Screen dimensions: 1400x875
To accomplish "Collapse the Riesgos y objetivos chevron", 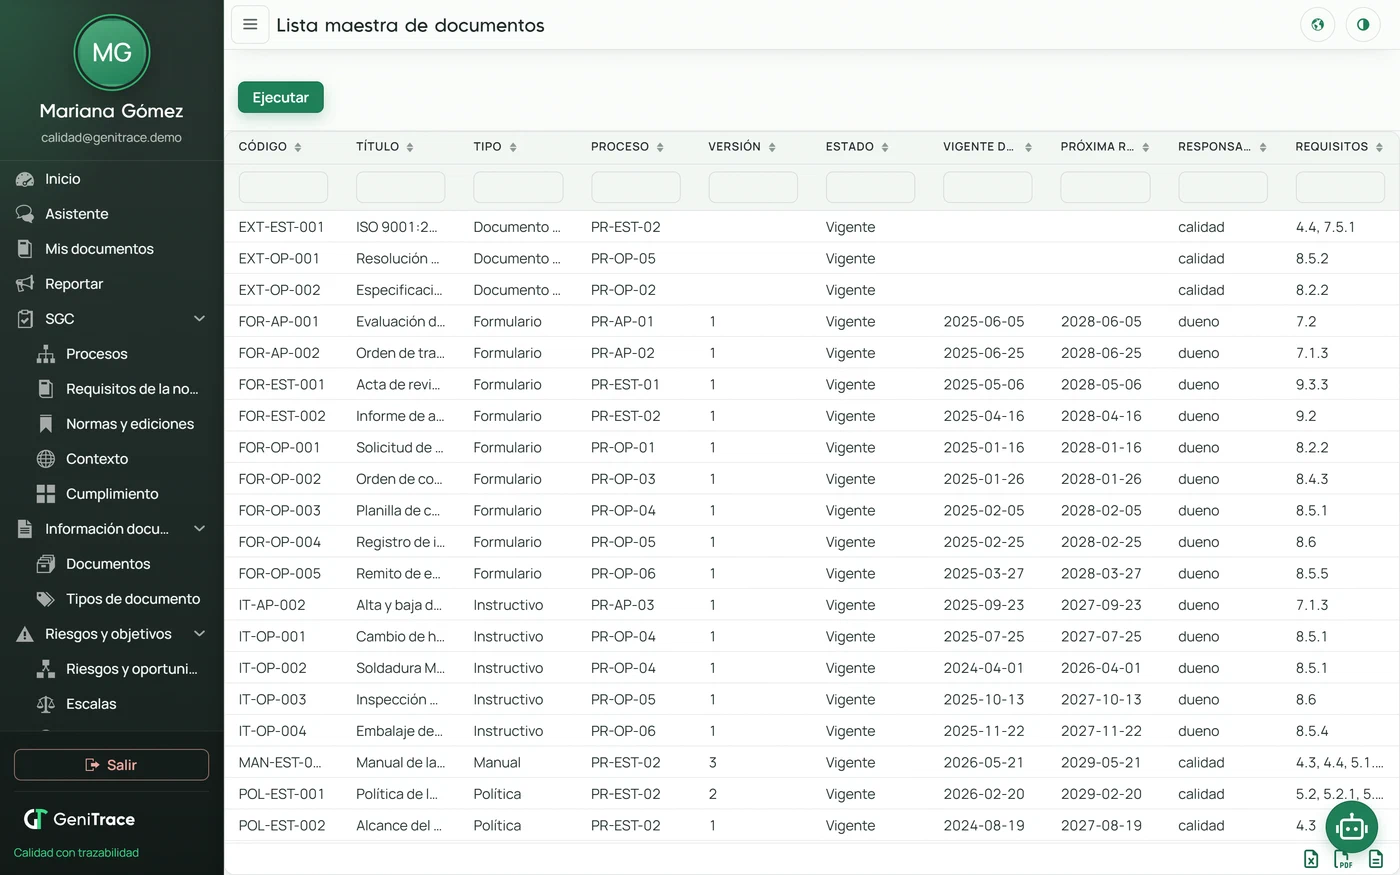I will (x=199, y=634).
